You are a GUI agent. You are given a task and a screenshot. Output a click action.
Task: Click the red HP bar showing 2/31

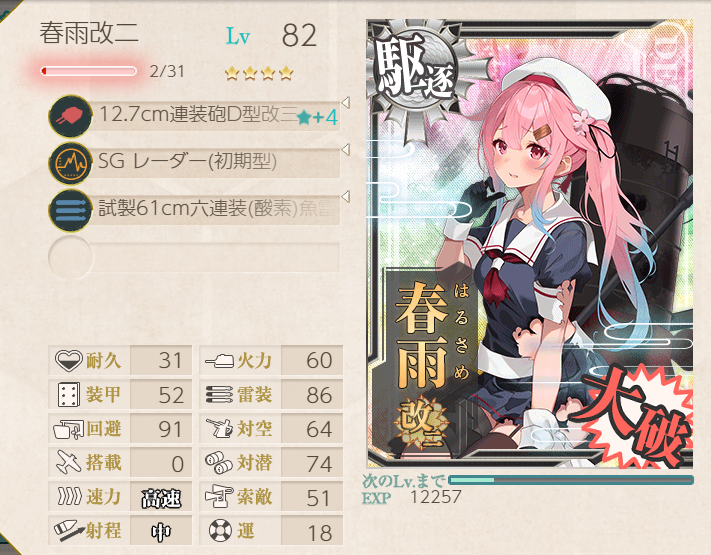click(x=88, y=71)
